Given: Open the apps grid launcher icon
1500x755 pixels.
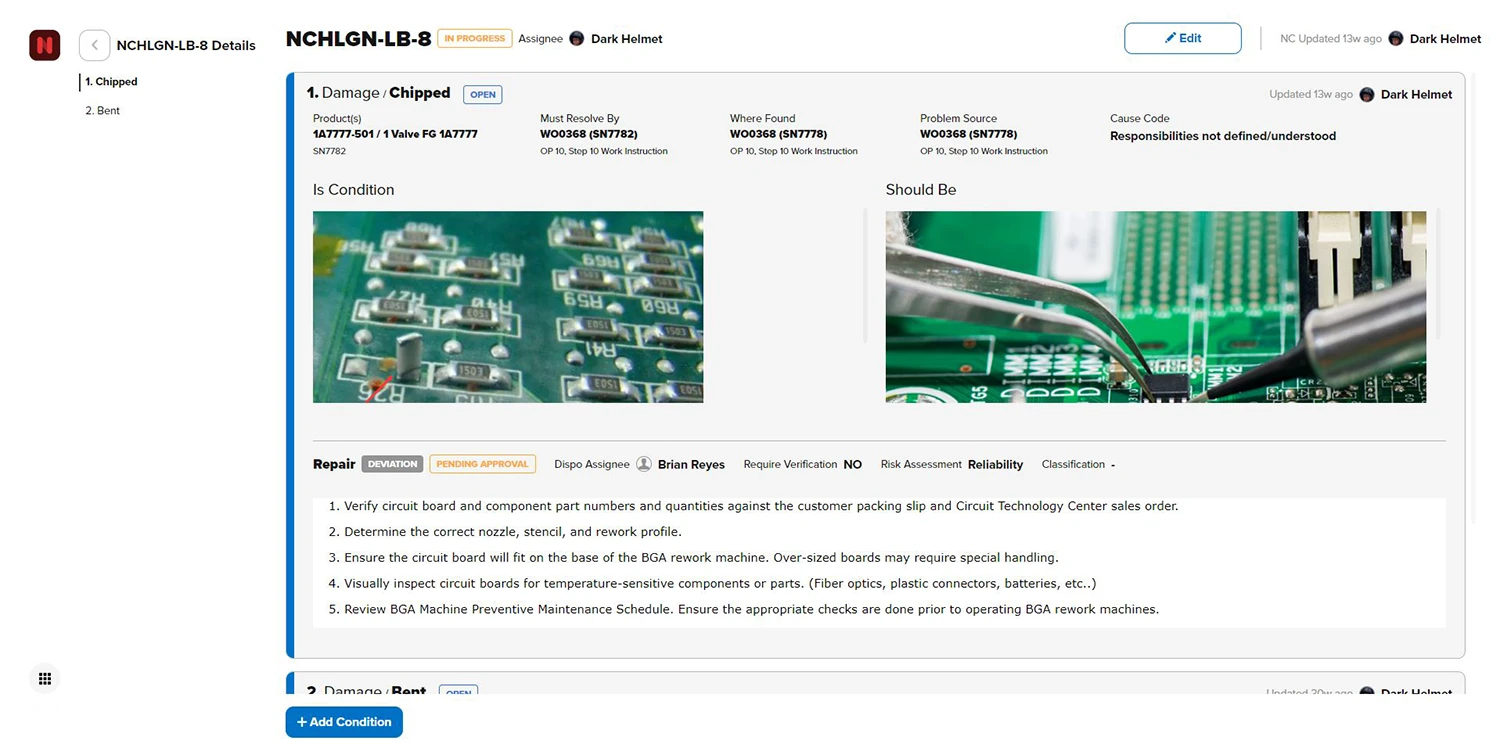Looking at the screenshot, I should (45, 679).
